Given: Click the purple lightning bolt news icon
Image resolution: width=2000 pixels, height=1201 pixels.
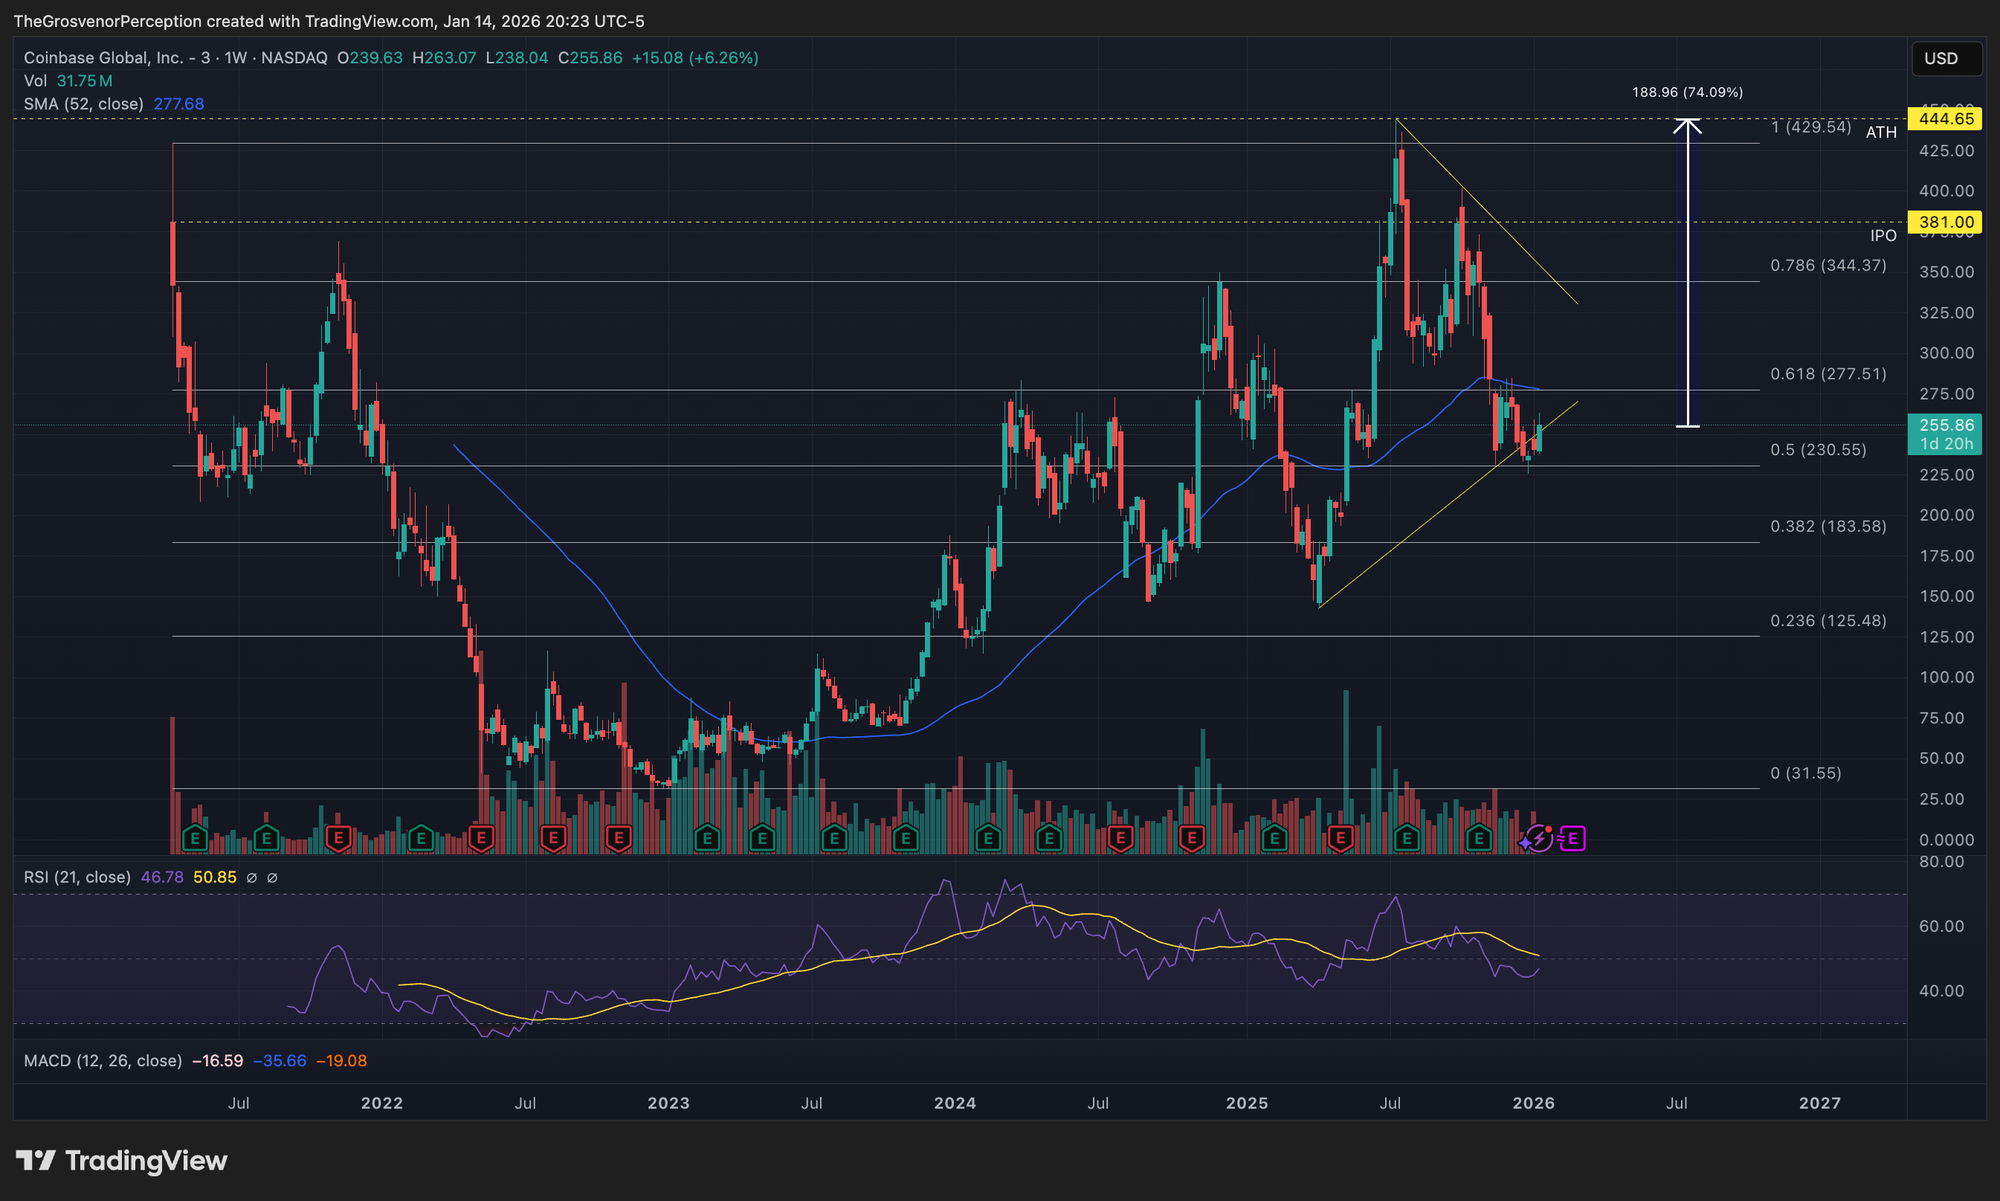Looking at the screenshot, I should tap(1541, 838).
